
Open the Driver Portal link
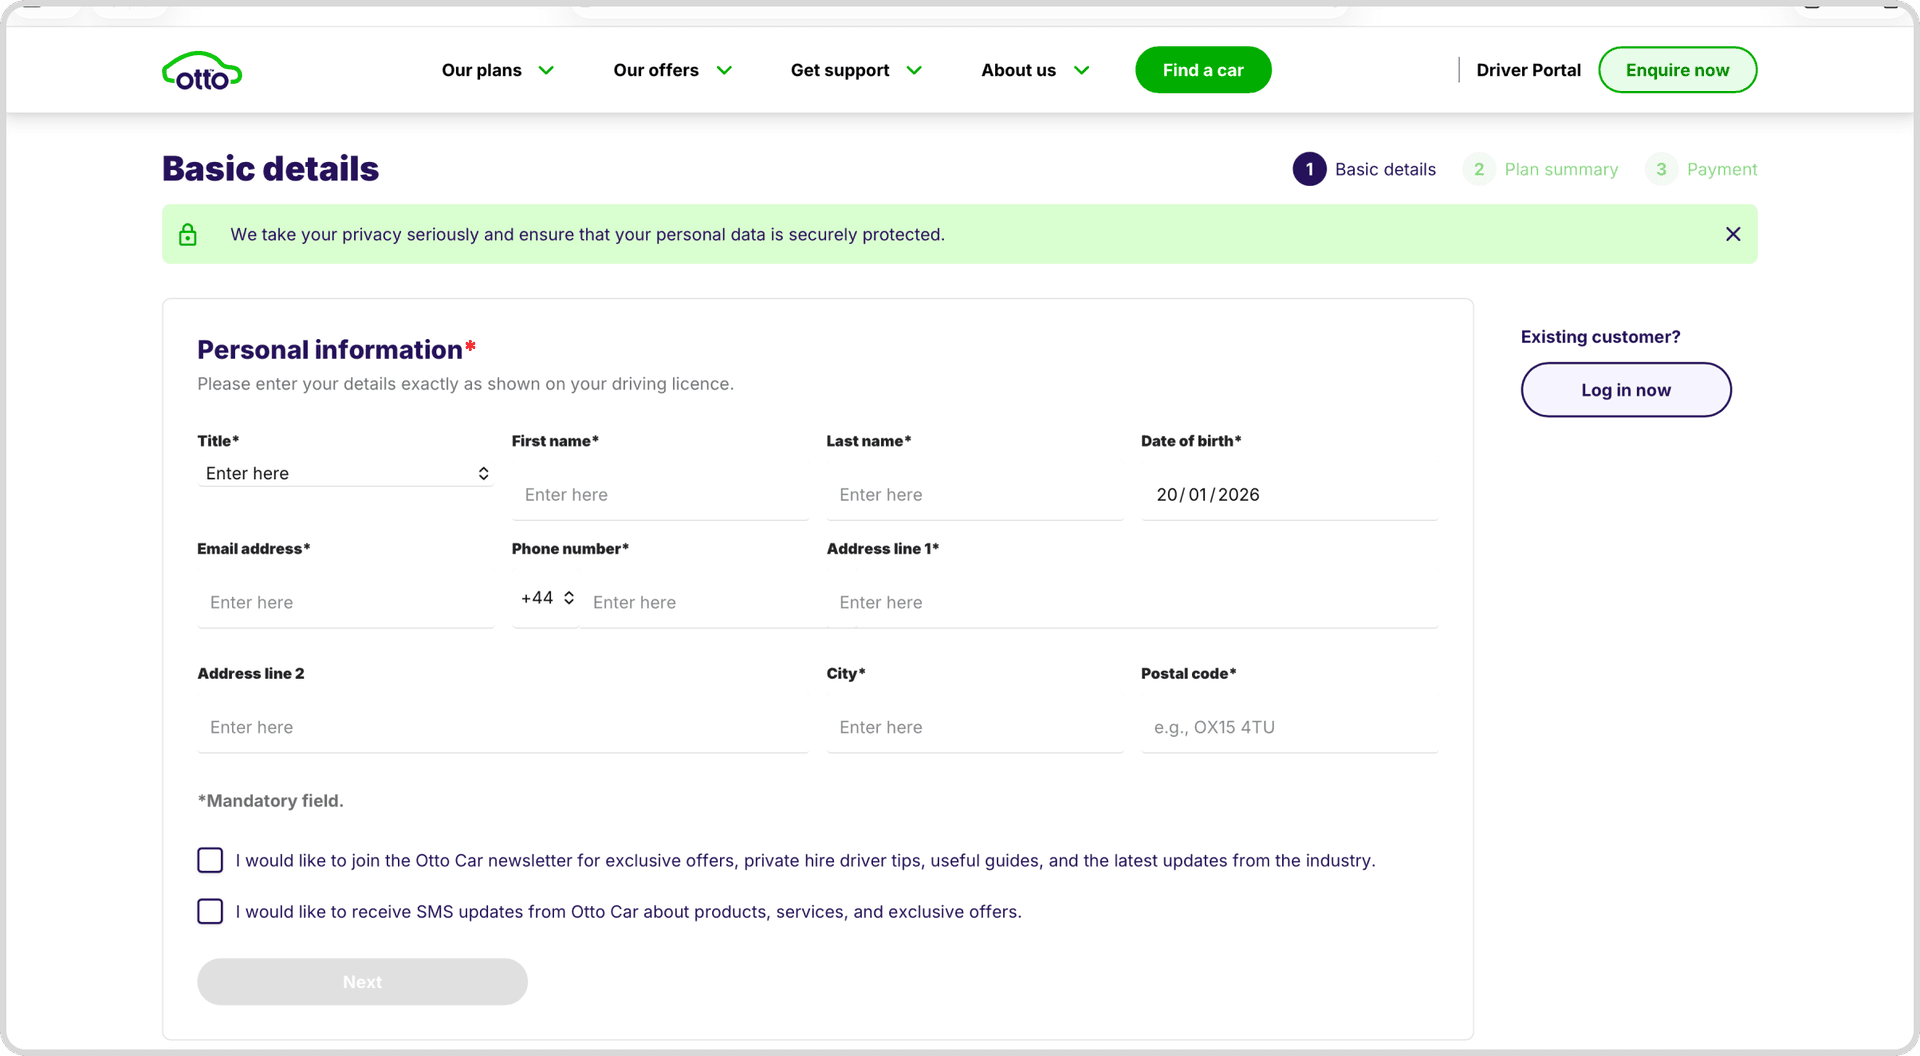[x=1528, y=70]
